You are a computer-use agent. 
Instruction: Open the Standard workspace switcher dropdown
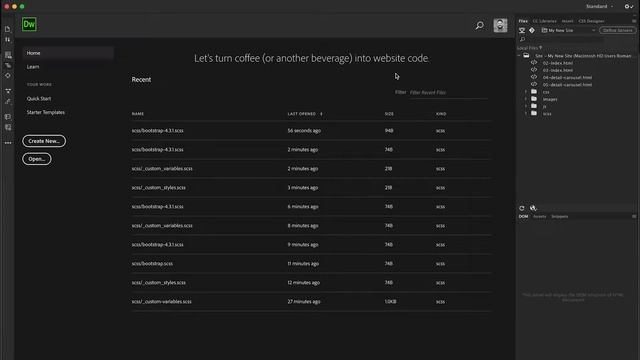pos(599,7)
